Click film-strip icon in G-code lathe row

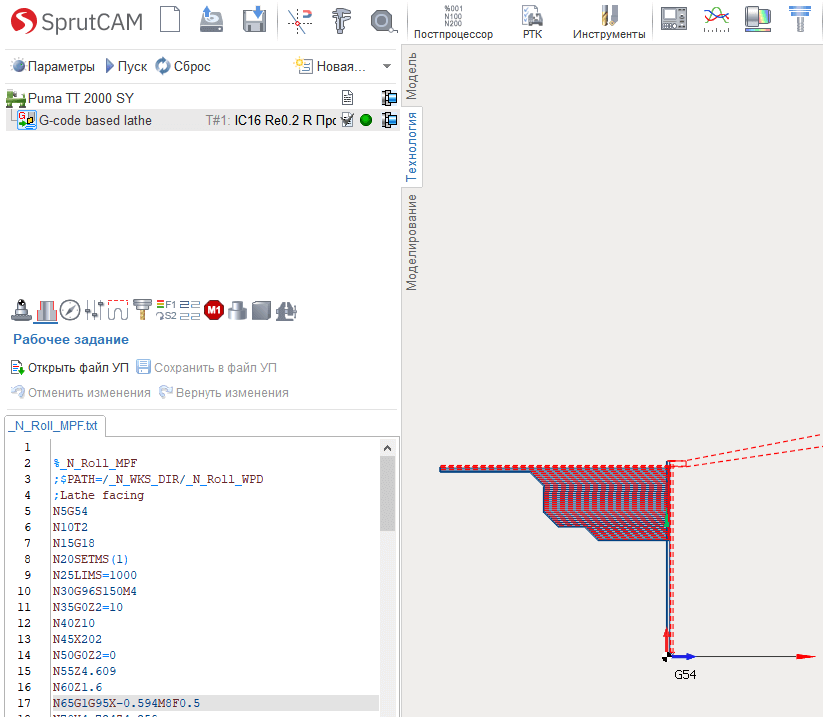coord(389,120)
